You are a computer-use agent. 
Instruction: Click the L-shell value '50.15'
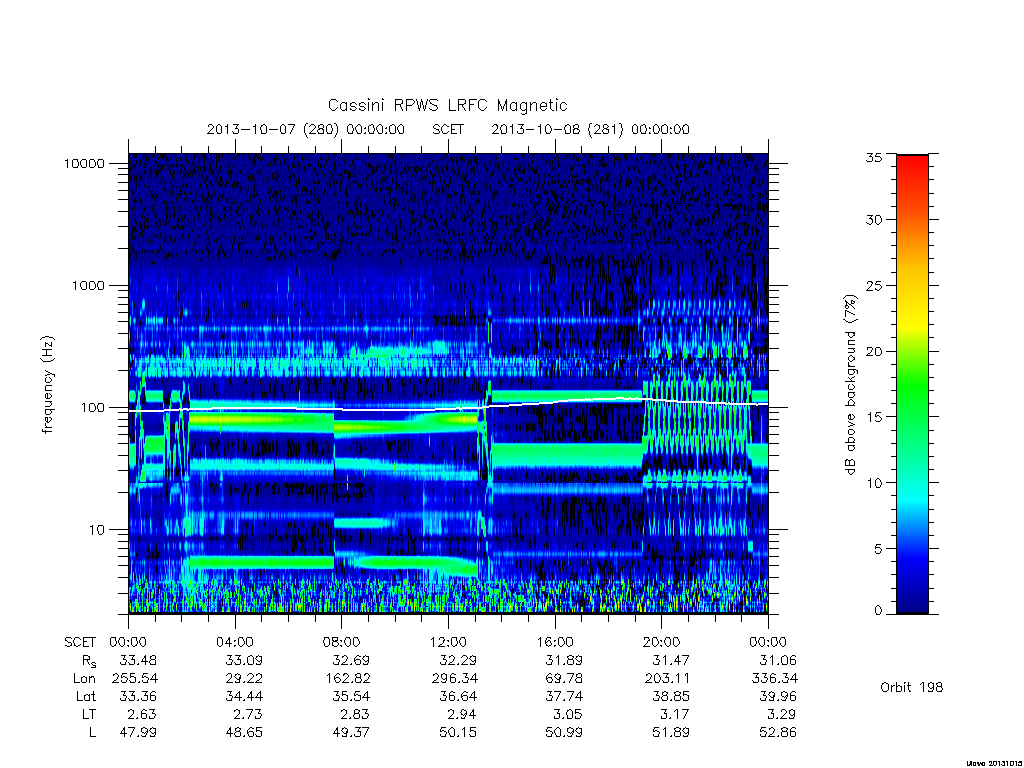[x=458, y=733]
